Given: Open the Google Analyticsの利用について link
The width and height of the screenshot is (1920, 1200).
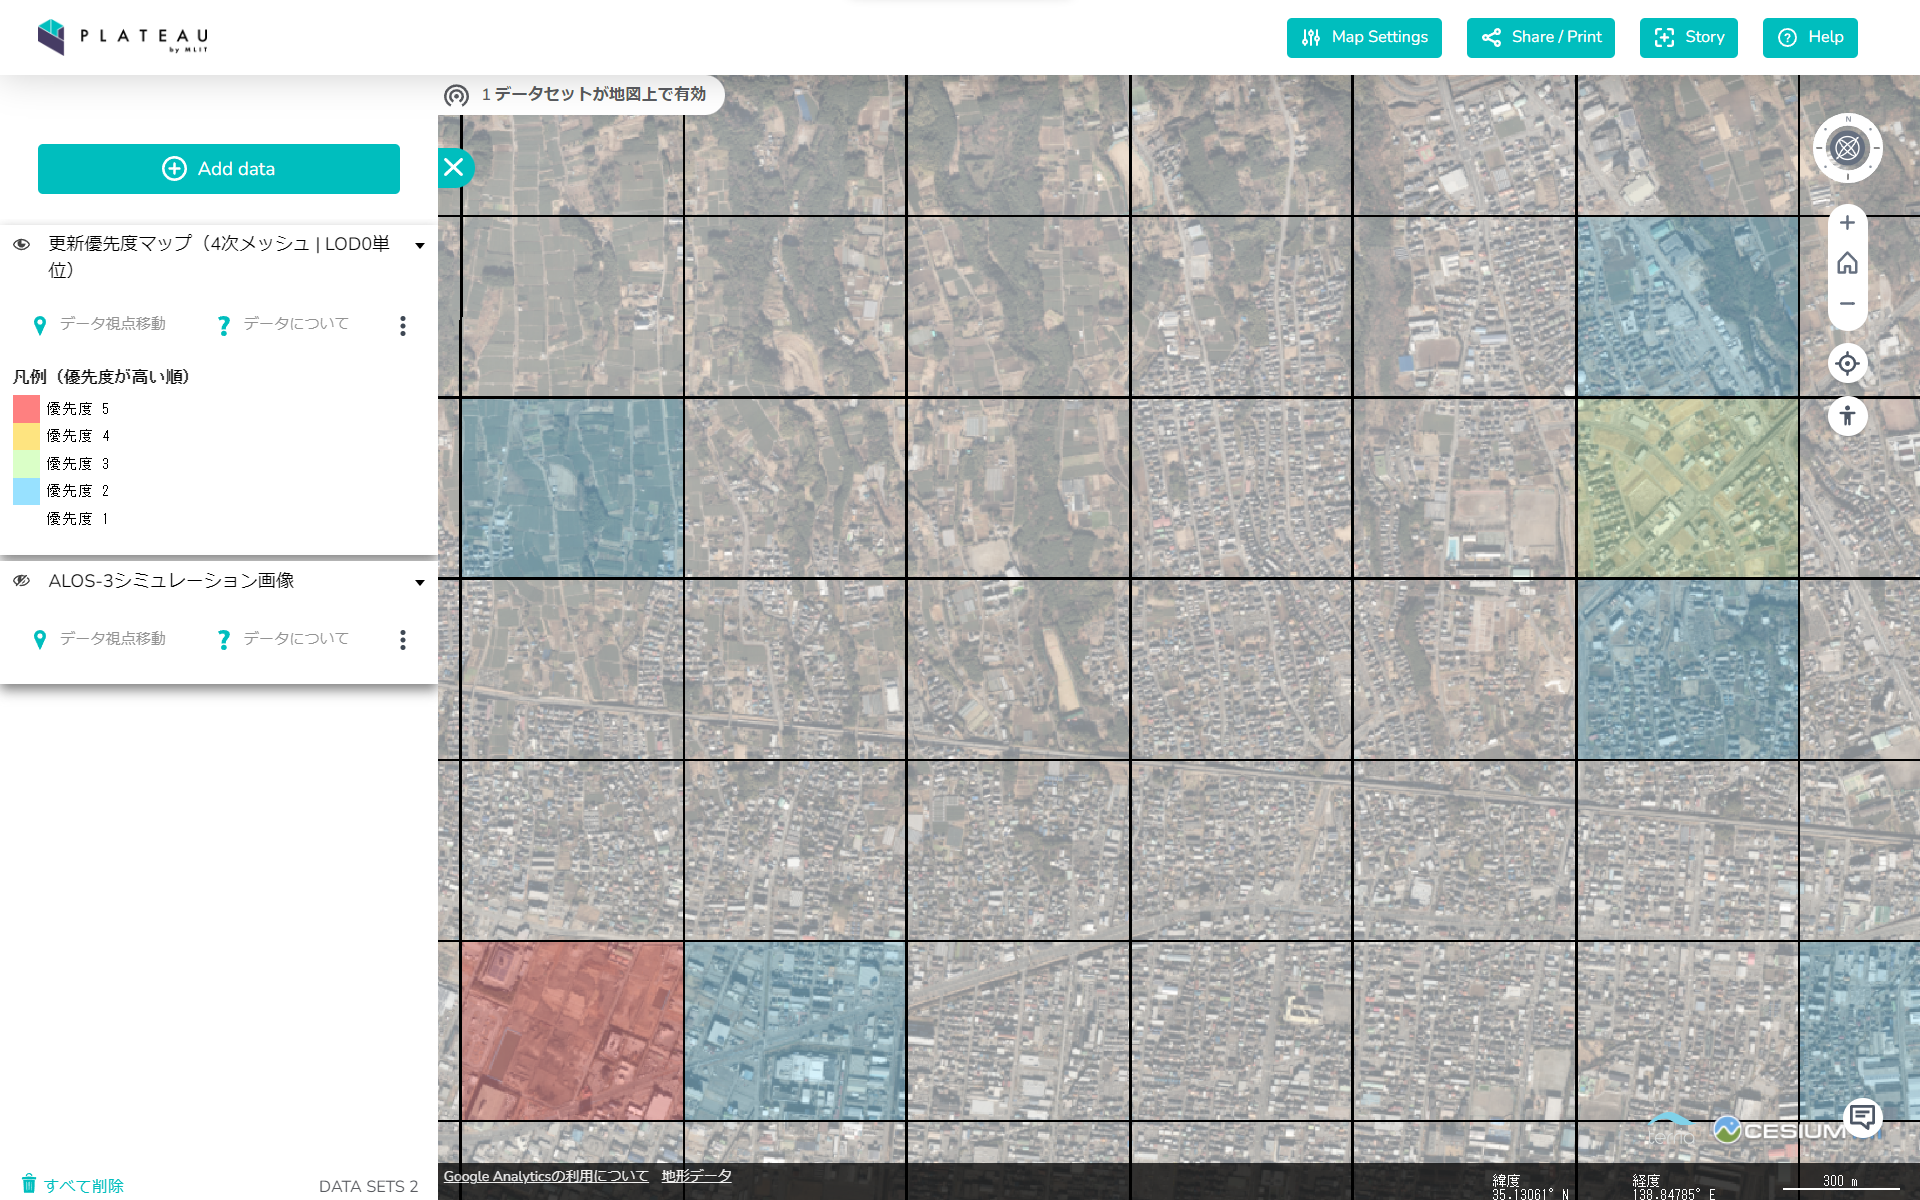Looking at the screenshot, I should (546, 1176).
